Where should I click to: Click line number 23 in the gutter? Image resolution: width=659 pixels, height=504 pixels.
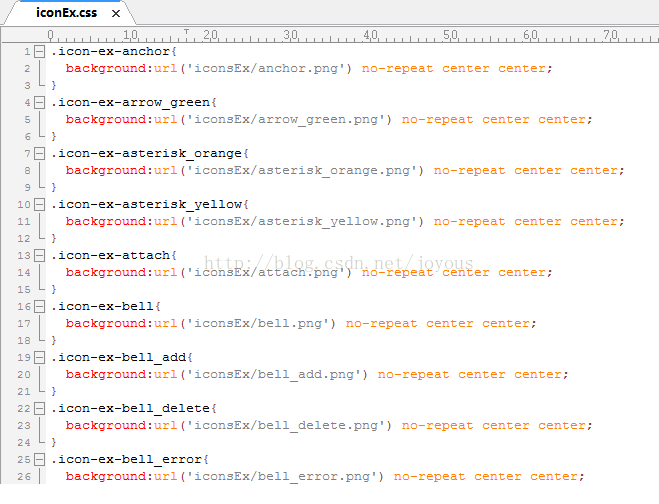[24, 426]
